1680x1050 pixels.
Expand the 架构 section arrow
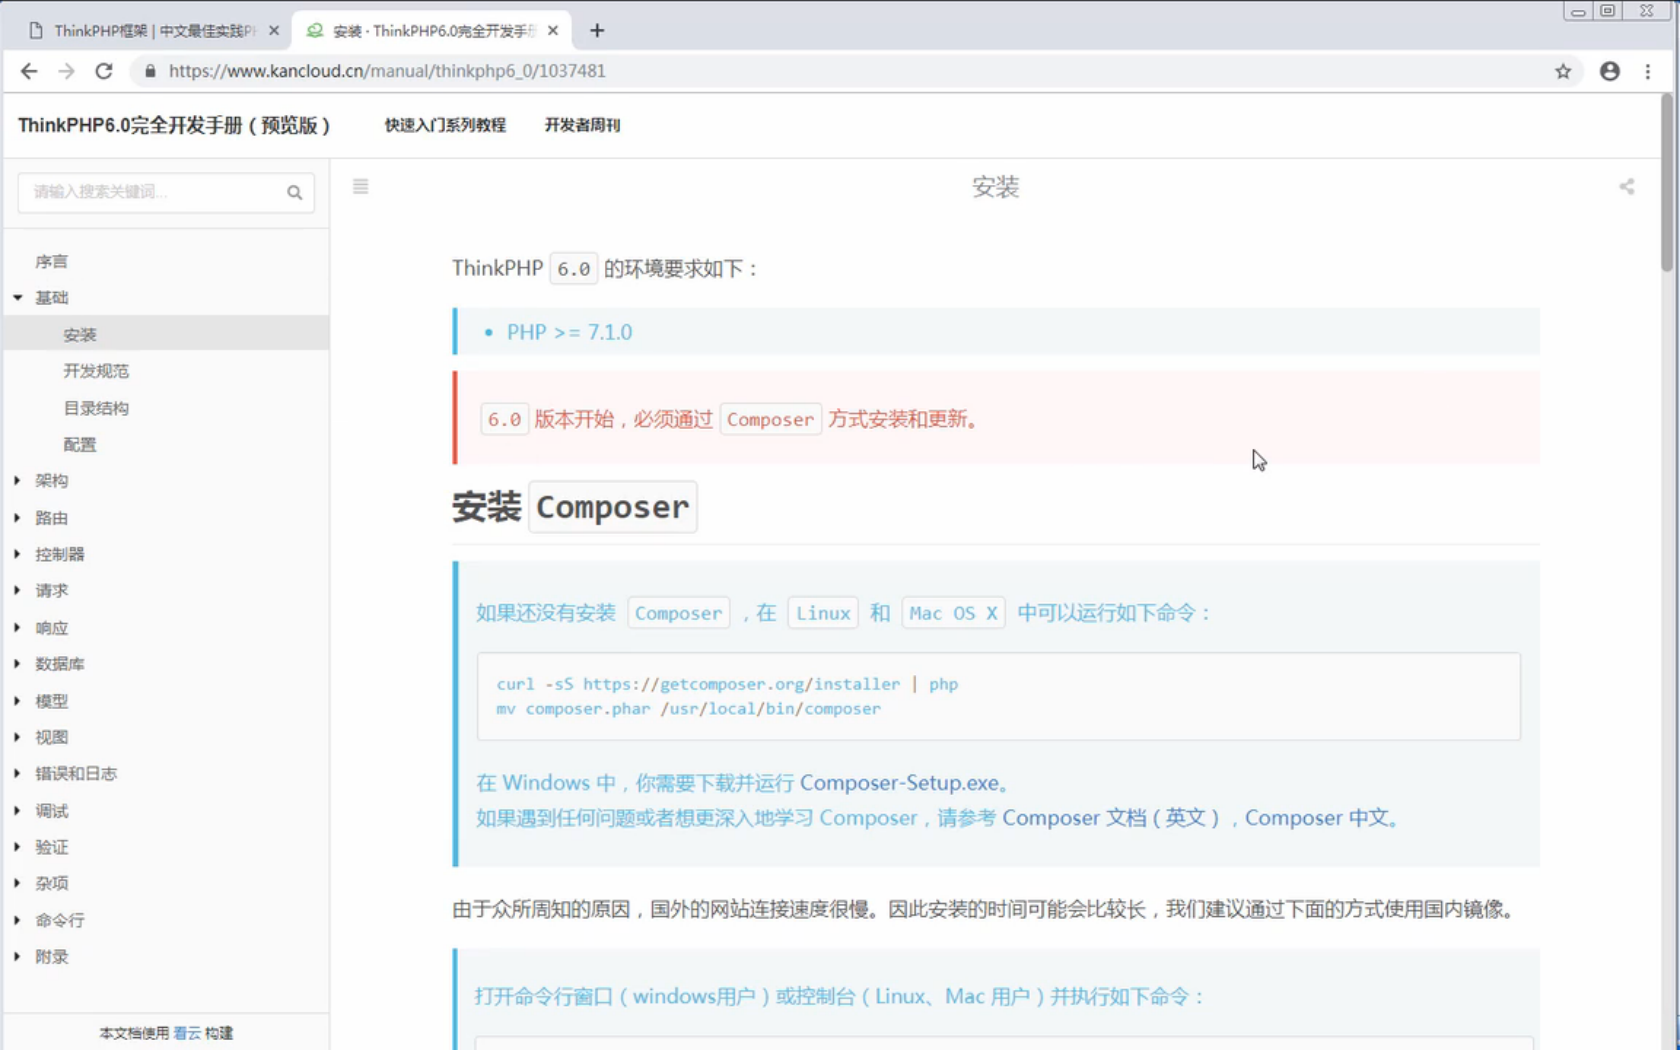pyautogui.click(x=17, y=481)
